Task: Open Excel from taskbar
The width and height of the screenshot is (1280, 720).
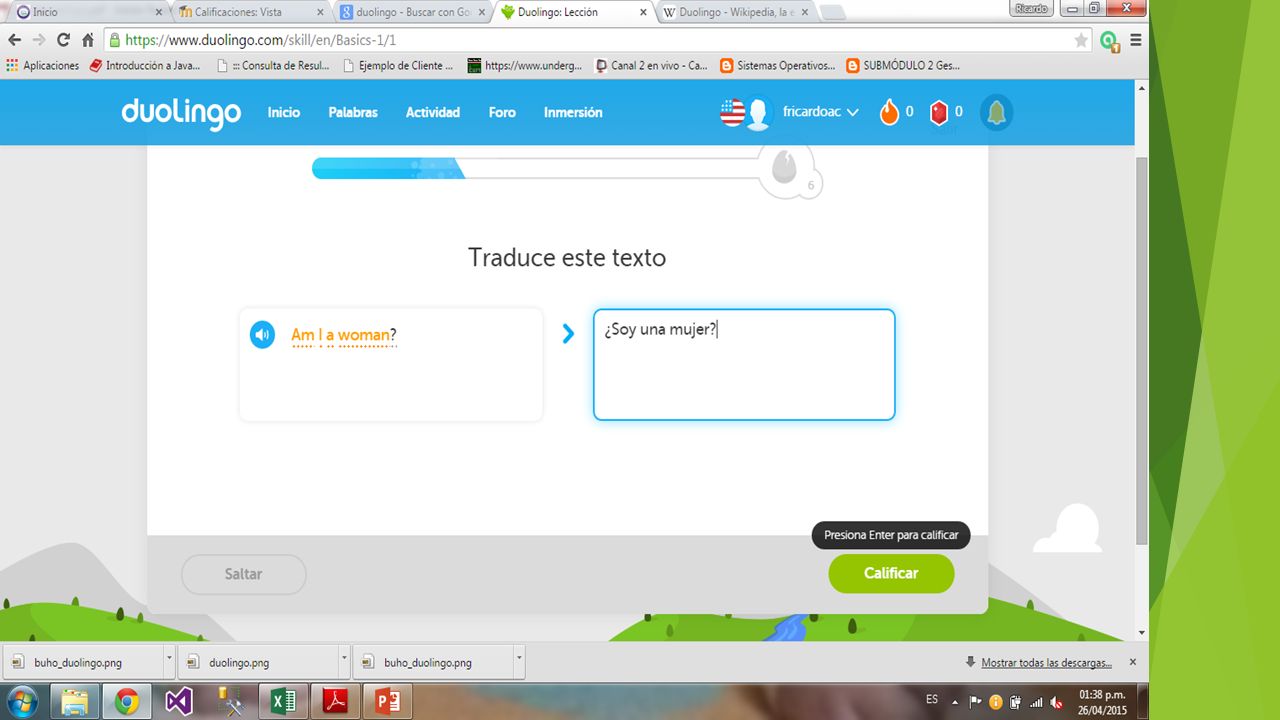Action: pos(283,701)
